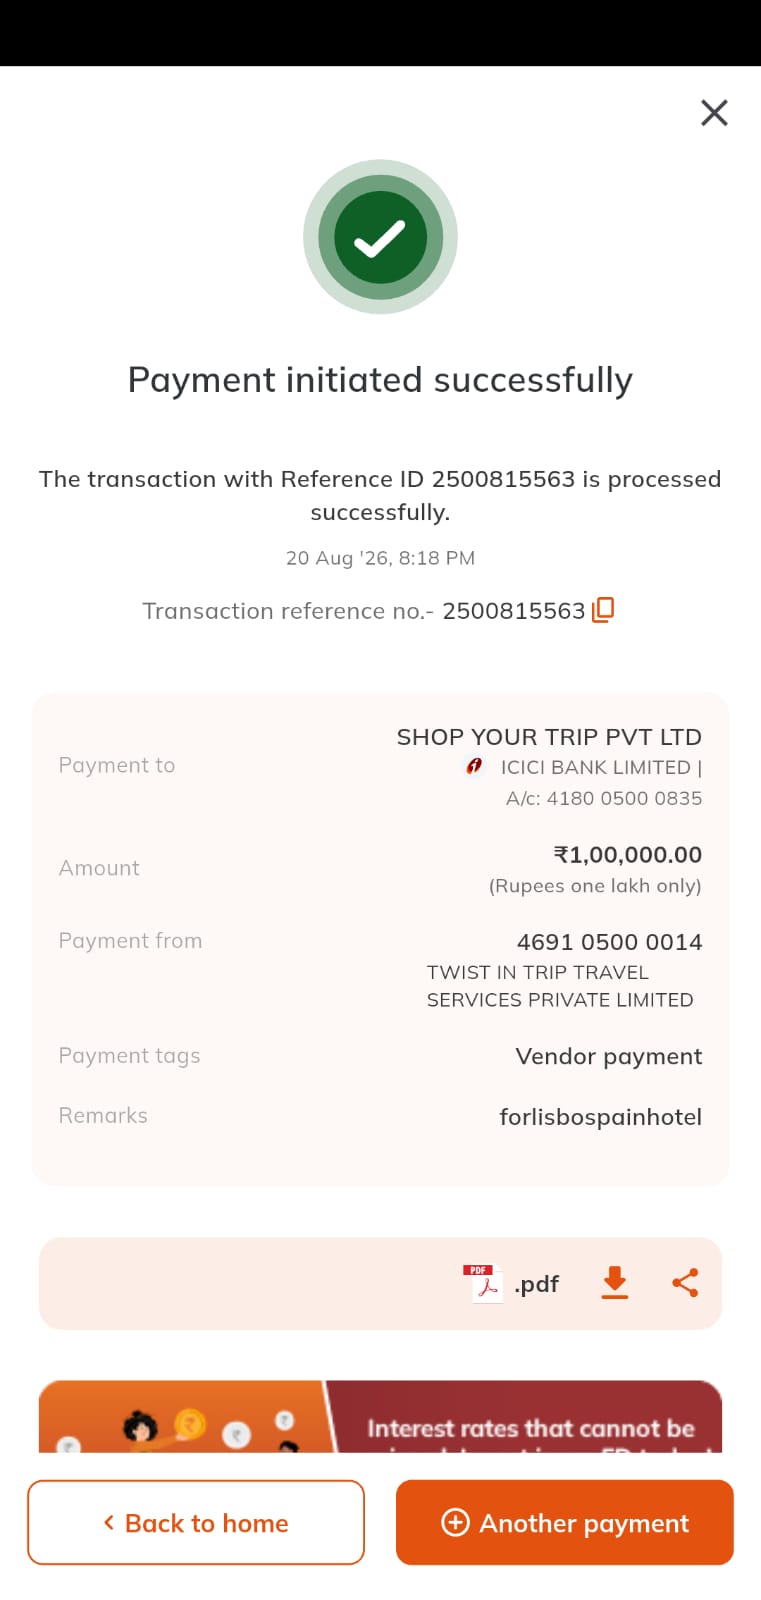Tap the .pdf file label

point(537,1284)
